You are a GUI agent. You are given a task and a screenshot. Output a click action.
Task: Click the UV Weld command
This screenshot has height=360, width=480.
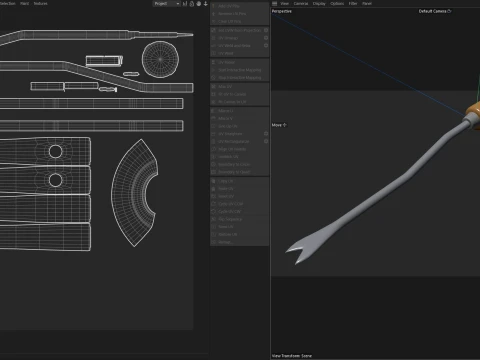[239, 53]
